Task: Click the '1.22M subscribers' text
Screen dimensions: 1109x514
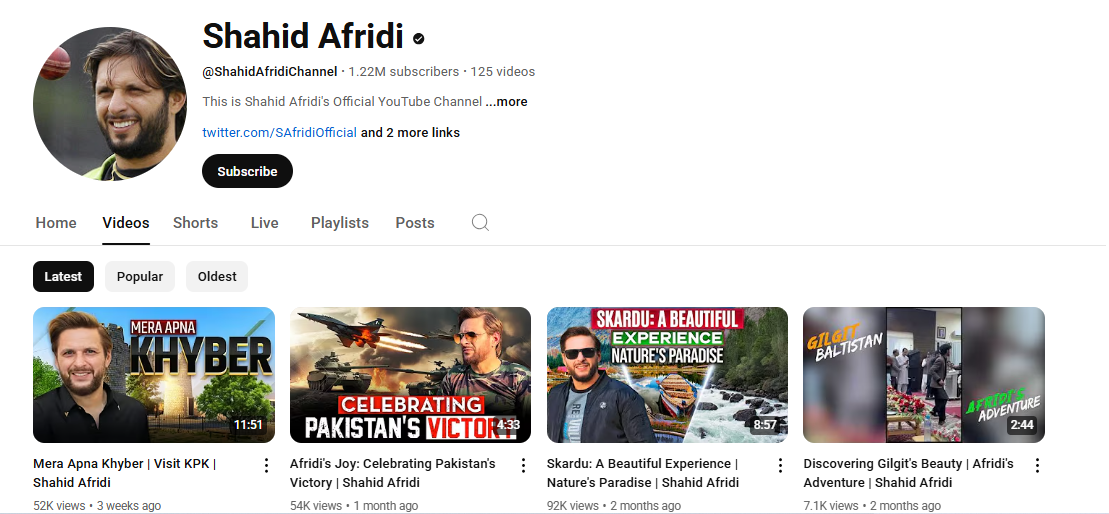Action: coord(404,71)
